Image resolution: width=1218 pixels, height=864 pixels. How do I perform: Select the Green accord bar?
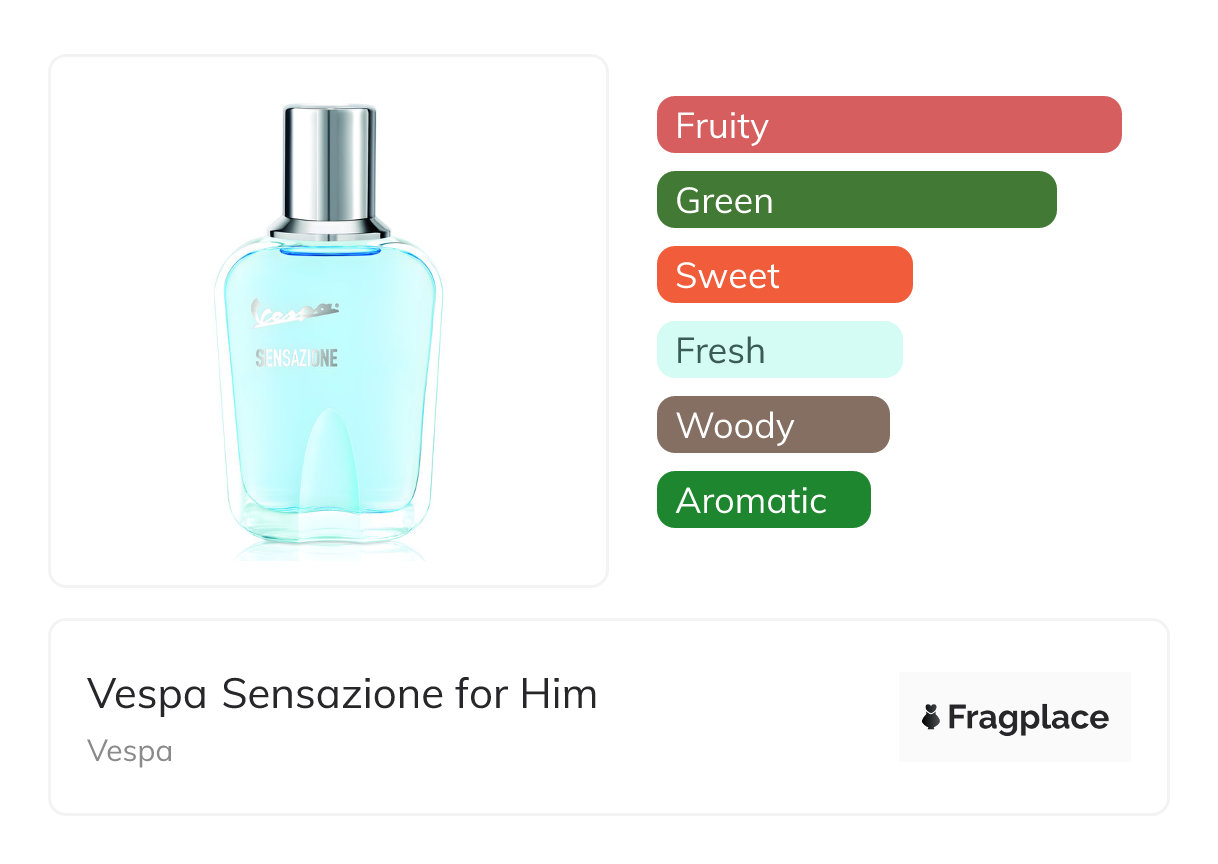click(x=856, y=200)
